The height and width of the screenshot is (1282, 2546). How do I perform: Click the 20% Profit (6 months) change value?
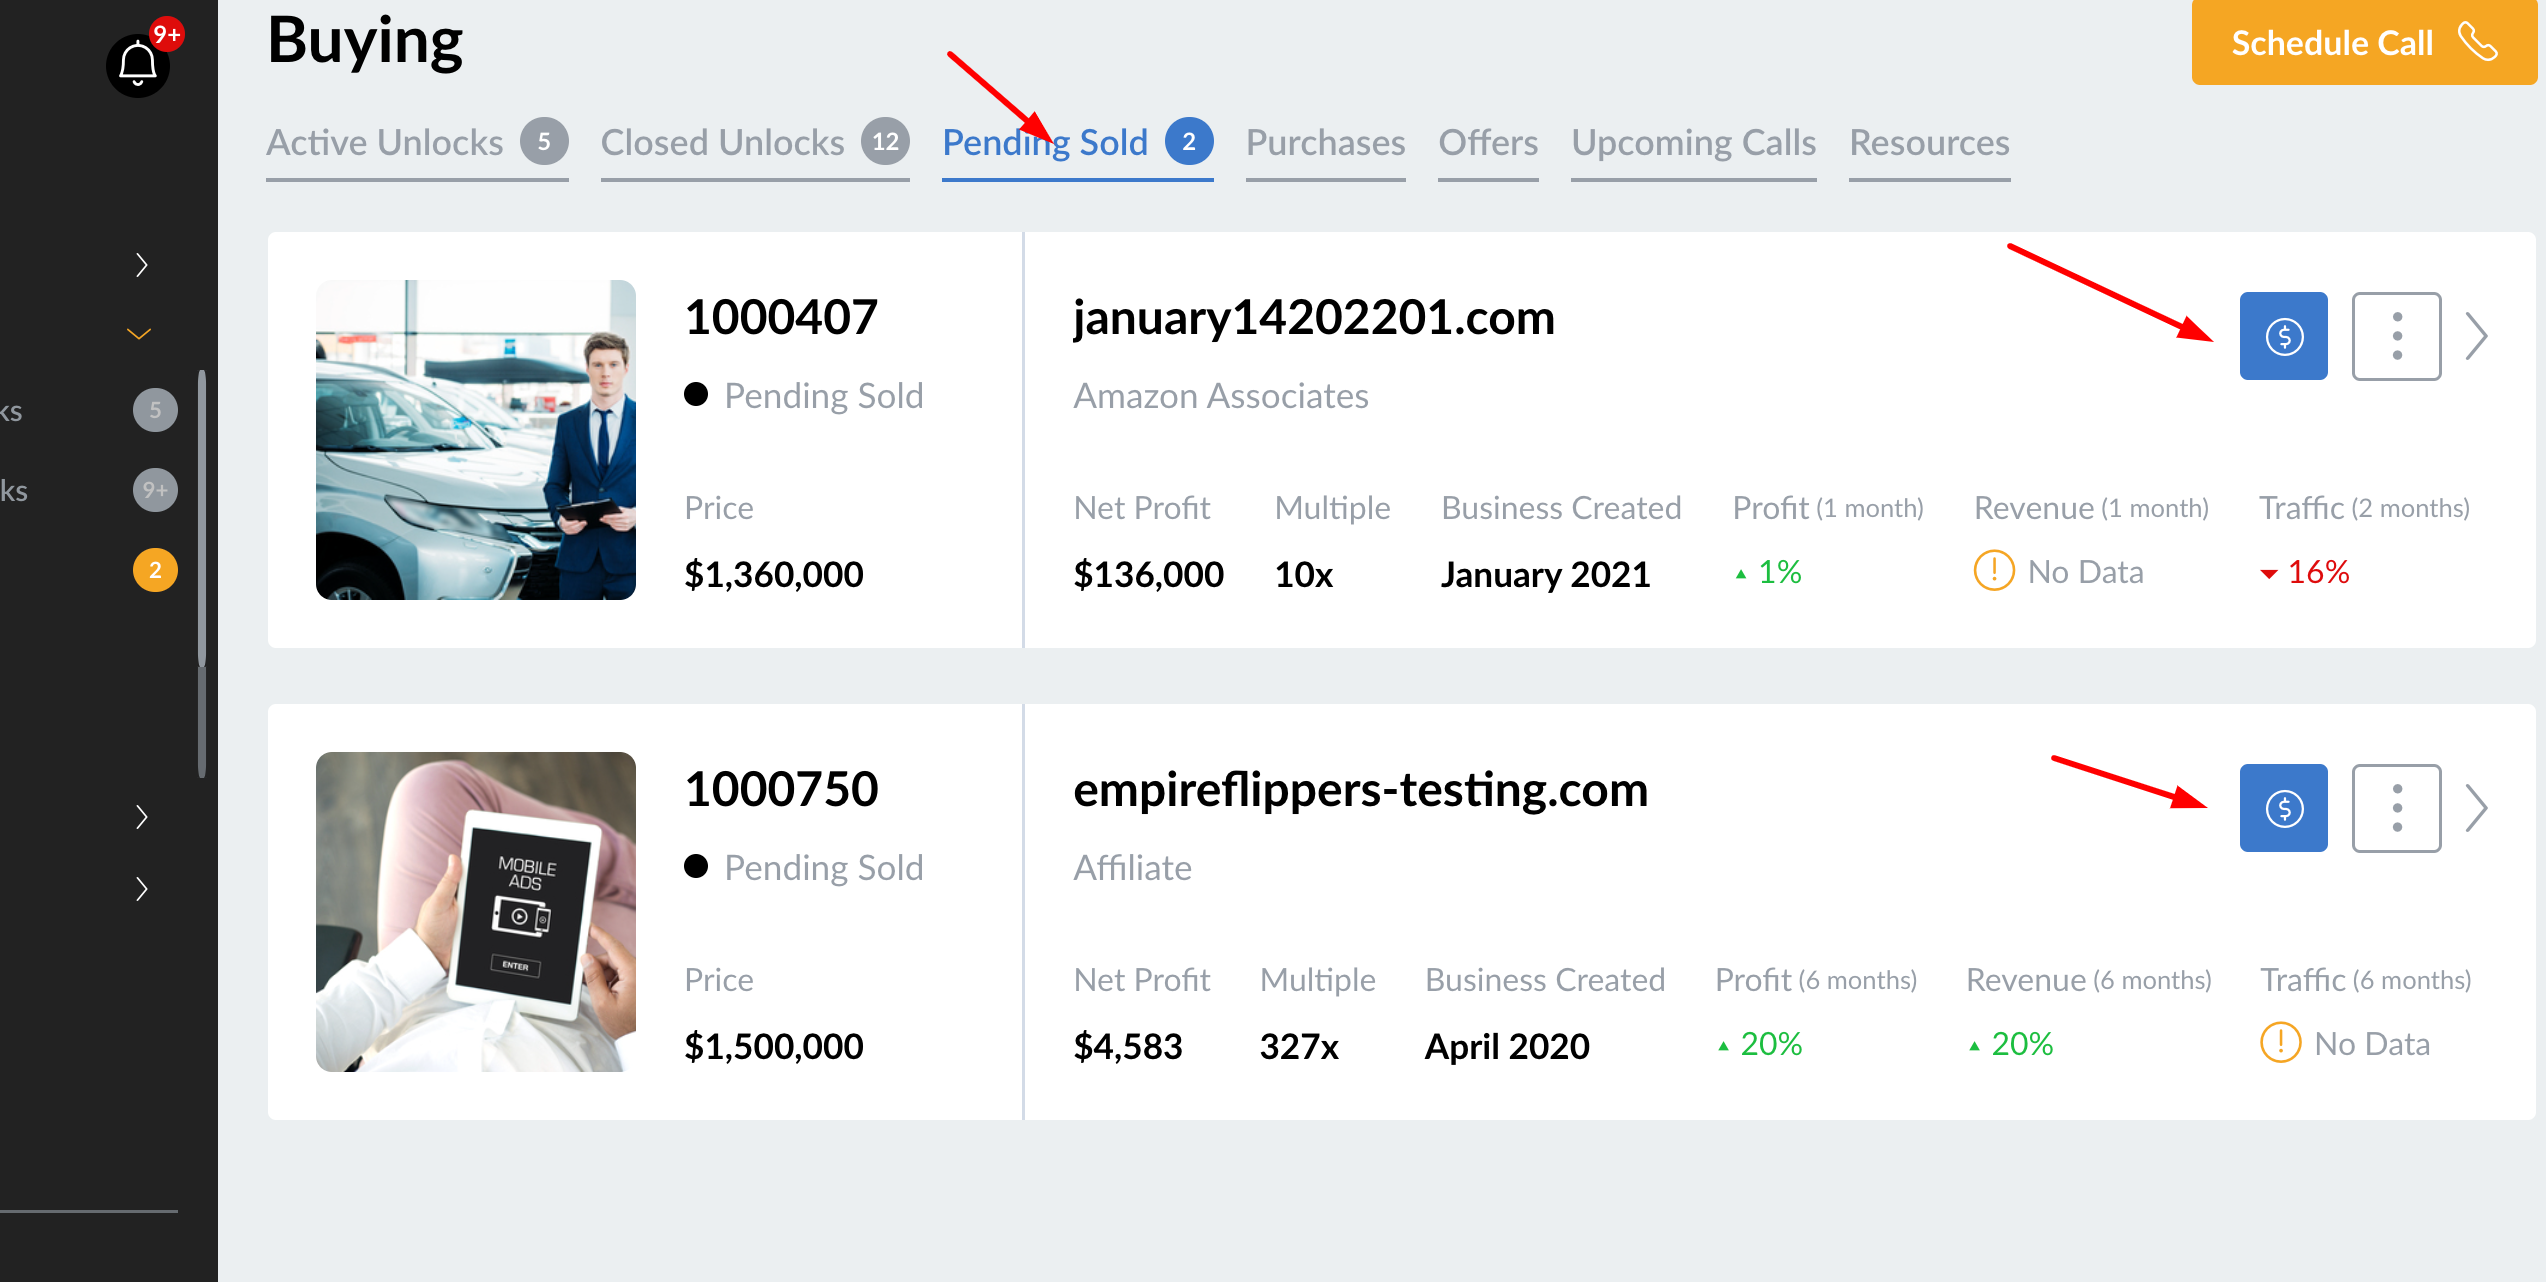click(1760, 1044)
